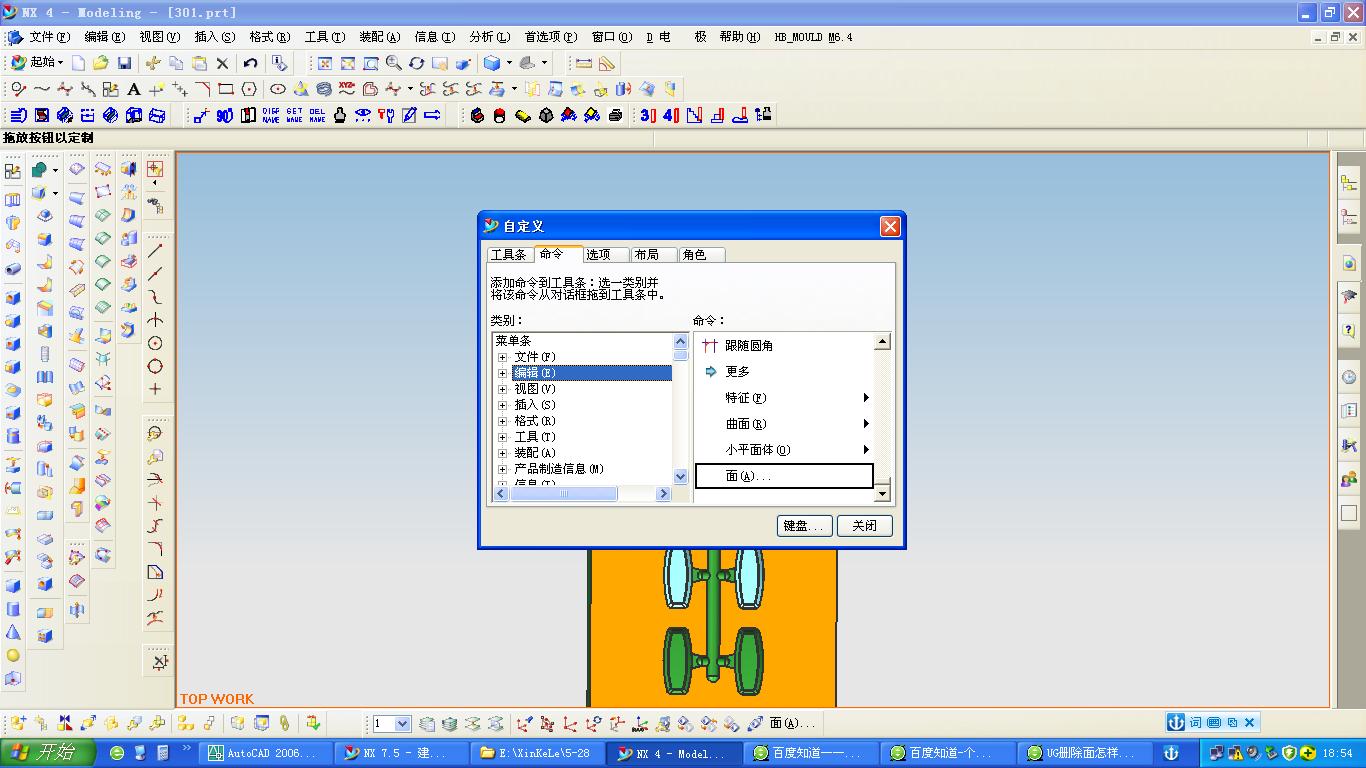Expand the 产品制造信息(M) category node

[x=503, y=469]
